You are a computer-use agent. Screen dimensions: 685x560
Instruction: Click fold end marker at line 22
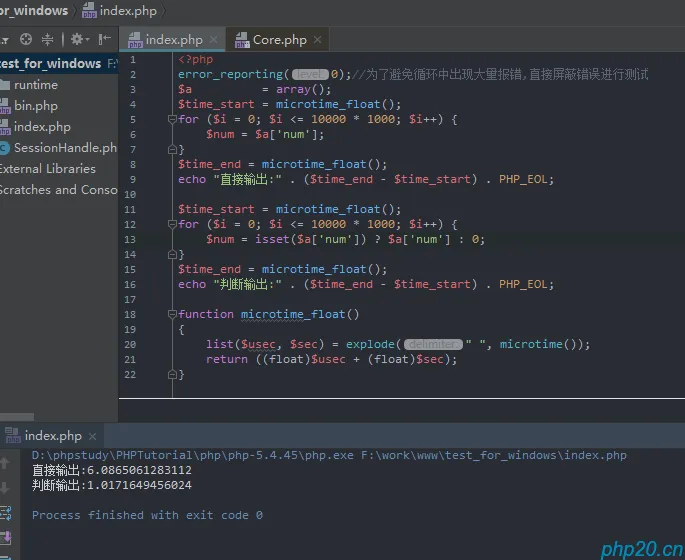pos(172,374)
